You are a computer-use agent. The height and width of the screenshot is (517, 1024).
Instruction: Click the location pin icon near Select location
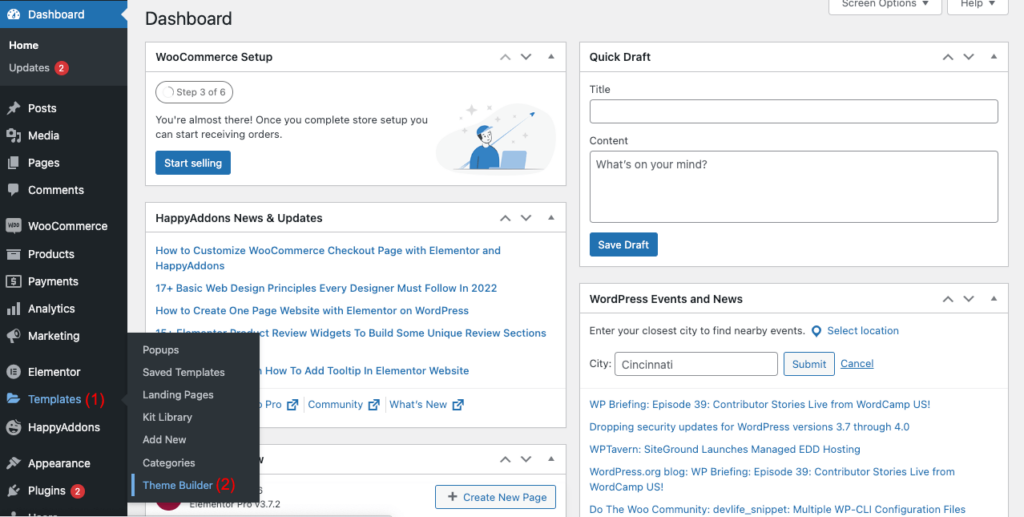816,331
